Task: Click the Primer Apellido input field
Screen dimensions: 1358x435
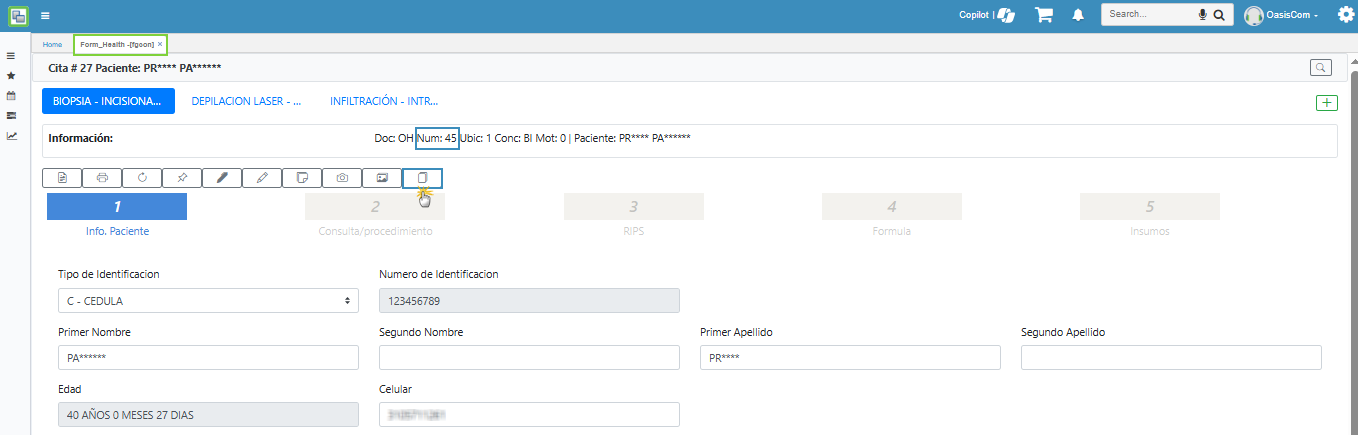Action: tap(850, 358)
